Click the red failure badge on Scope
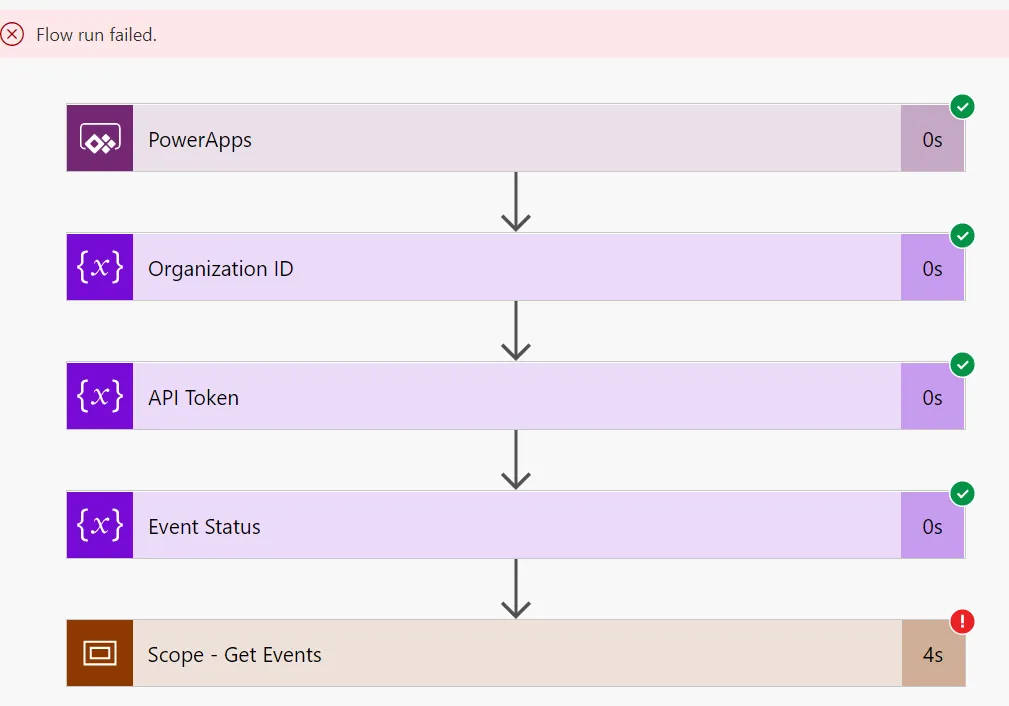The image size is (1009, 706). tap(962, 622)
